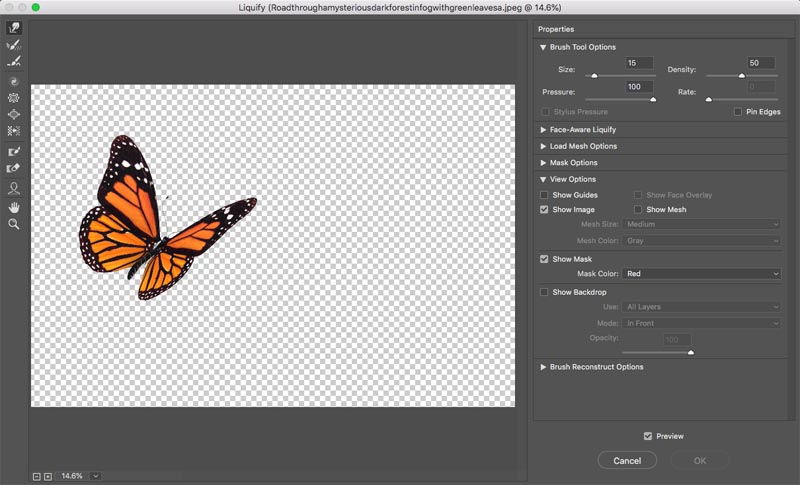Click the brush Size input field
This screenshot has width=800, height=485.
coord(639,63)
